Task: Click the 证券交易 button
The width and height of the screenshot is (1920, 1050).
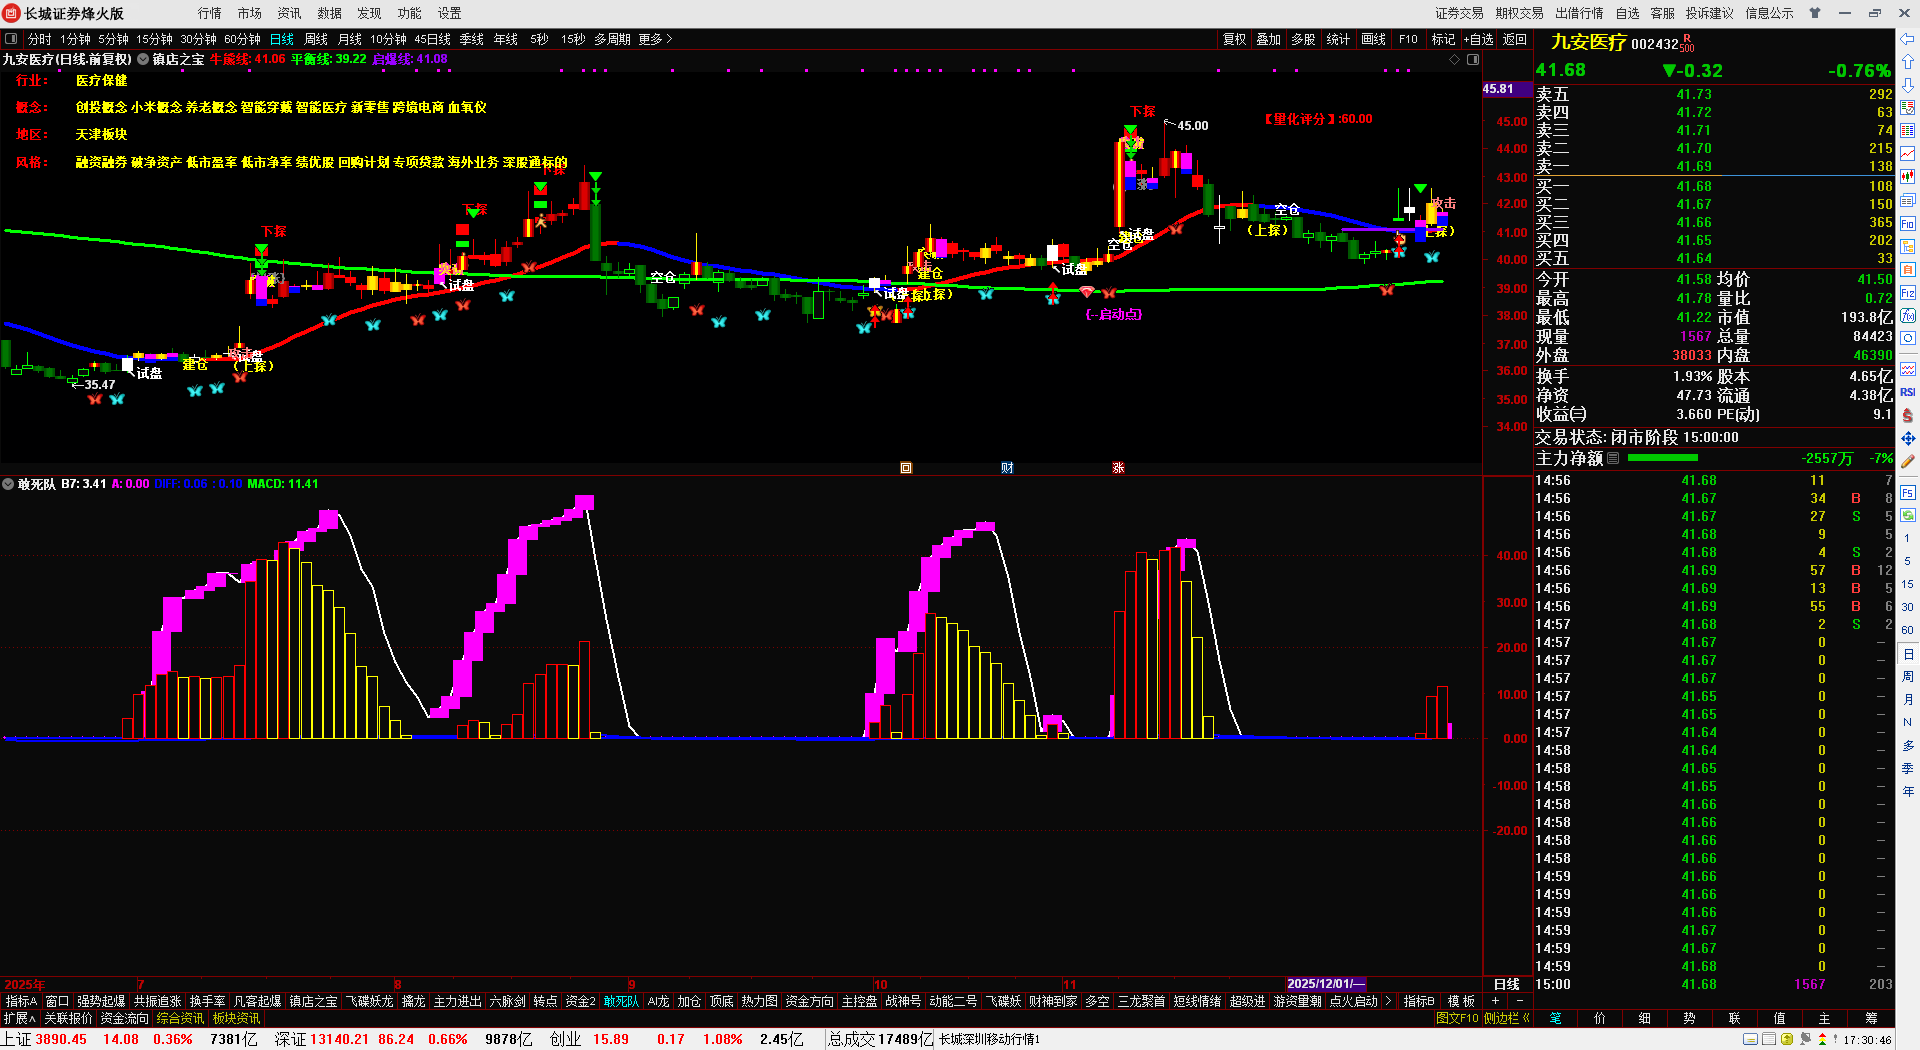Action: pyautogui.click(x=1460, y=13)
